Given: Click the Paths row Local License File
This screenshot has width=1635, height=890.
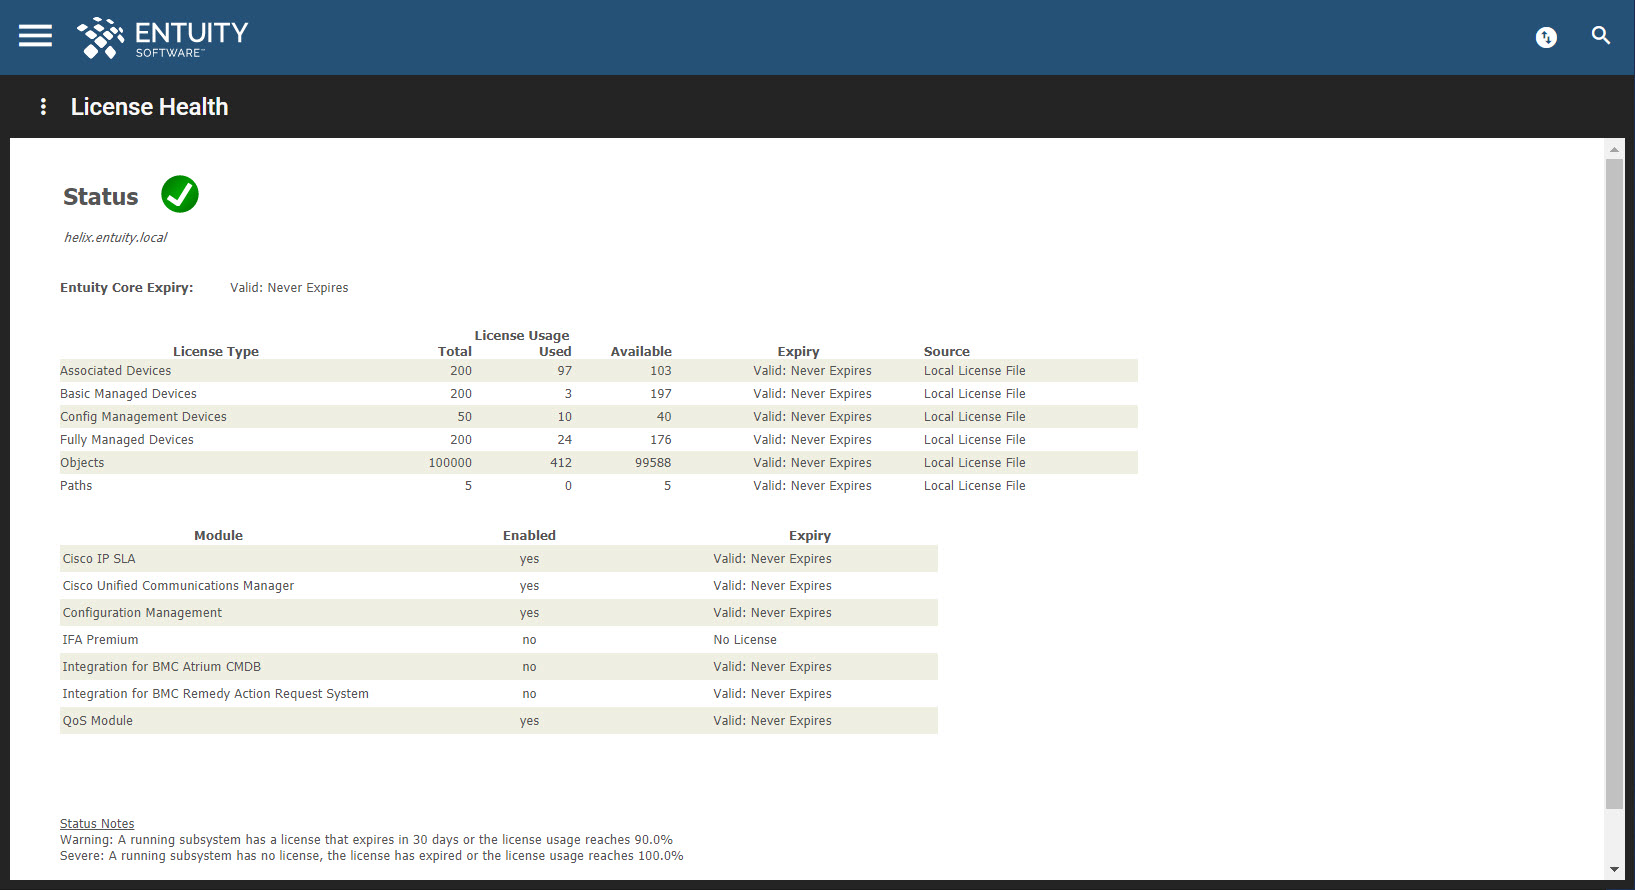Looking at the screenshot, I should (x=975, y=486).
